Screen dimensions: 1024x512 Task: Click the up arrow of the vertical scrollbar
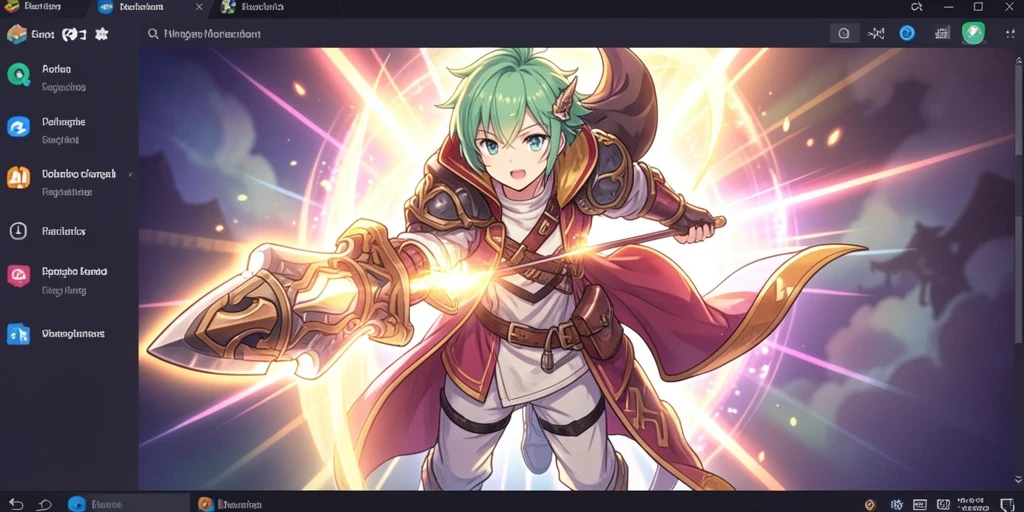coord(1019,60)
